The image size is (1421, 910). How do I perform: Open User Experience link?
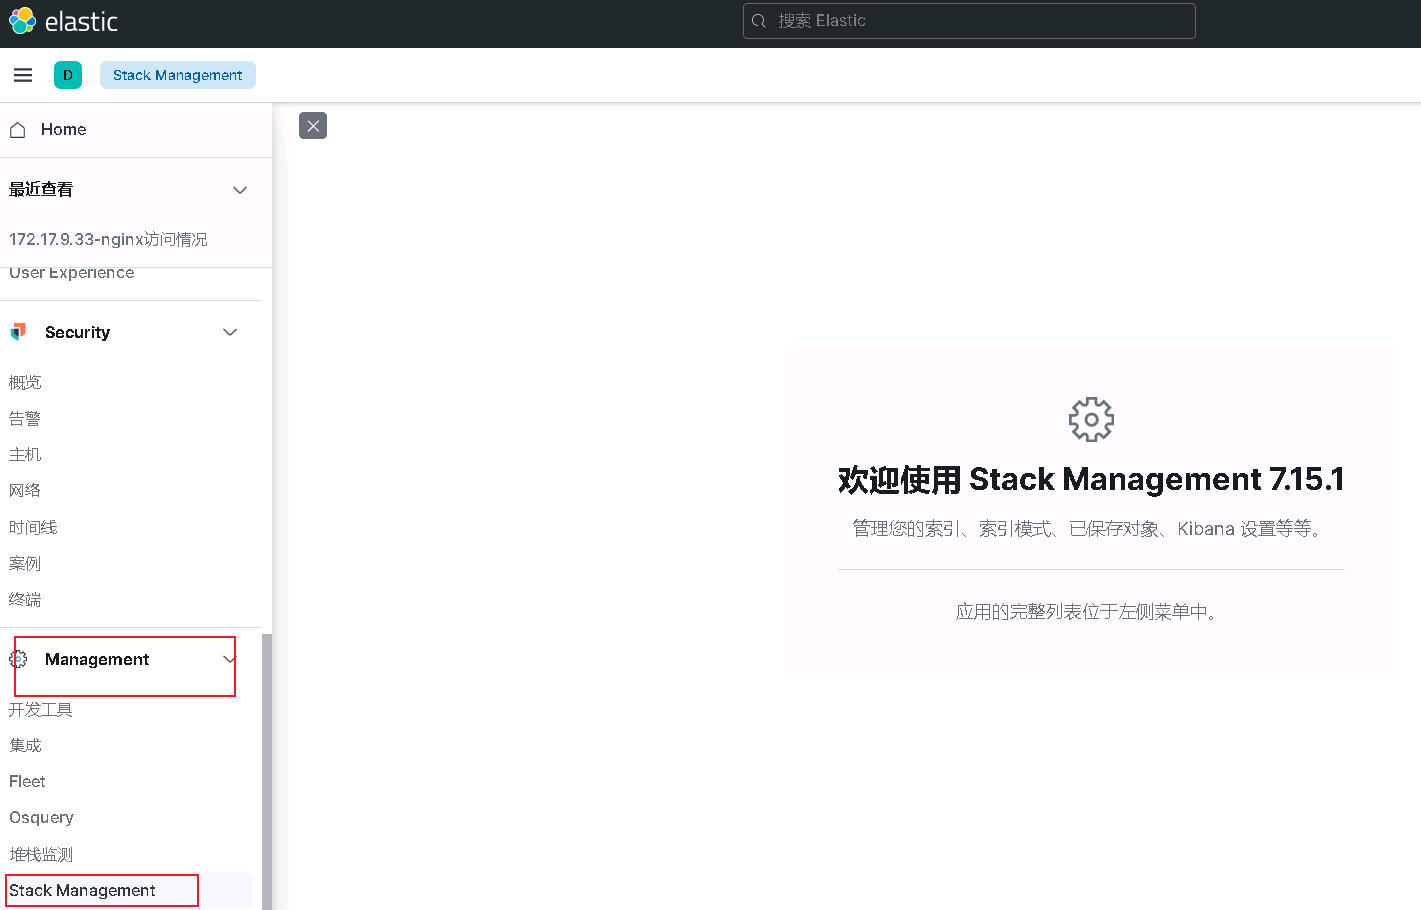point(72,273)
